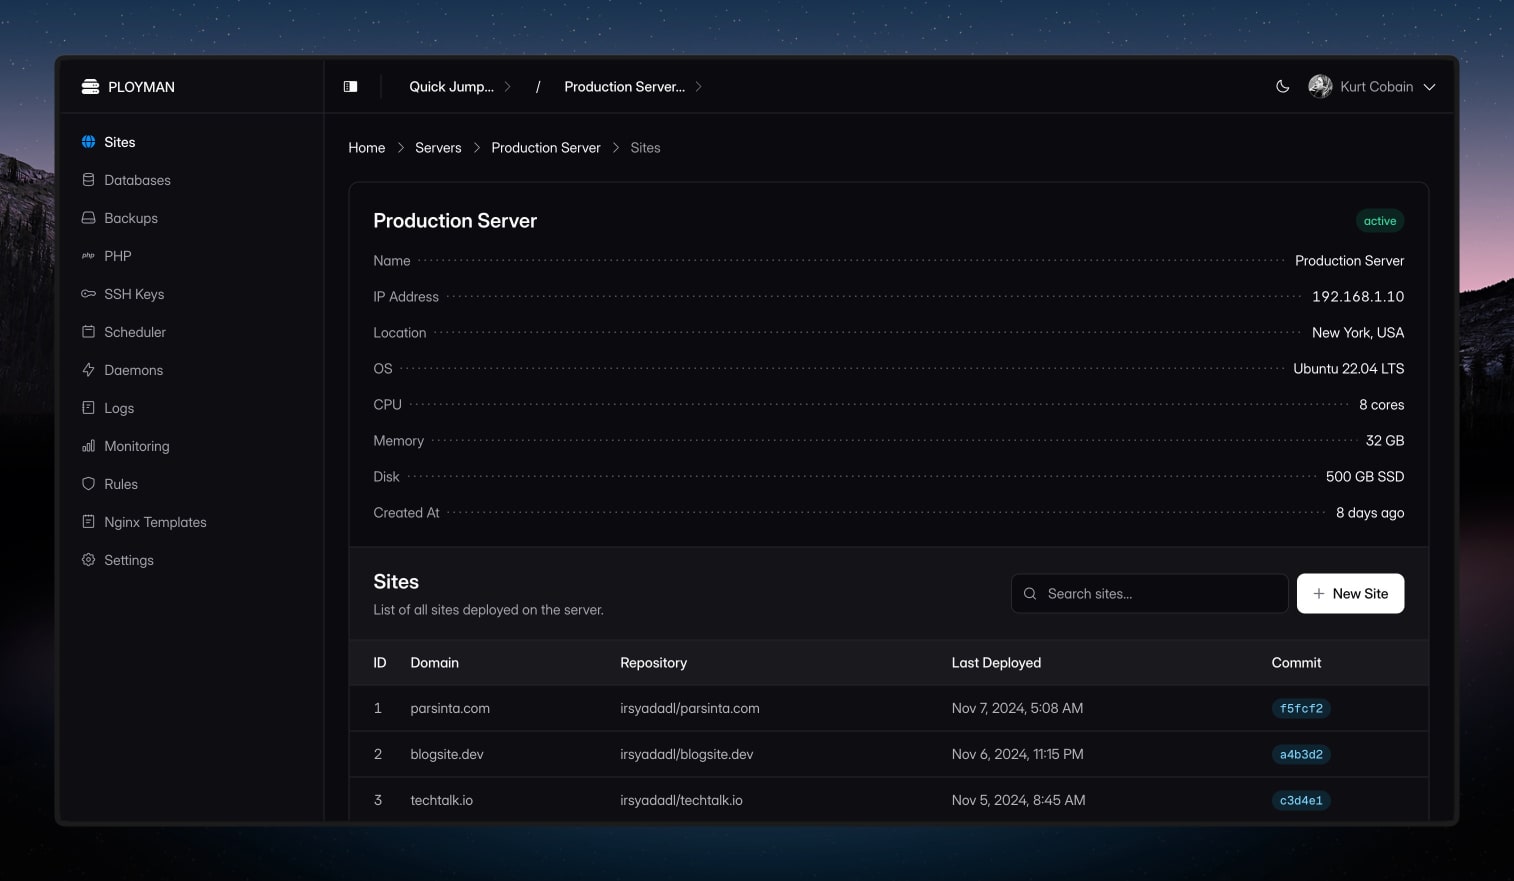Click the SSH Keys key icon
The image size is (1514, 881).
[88, 294]
